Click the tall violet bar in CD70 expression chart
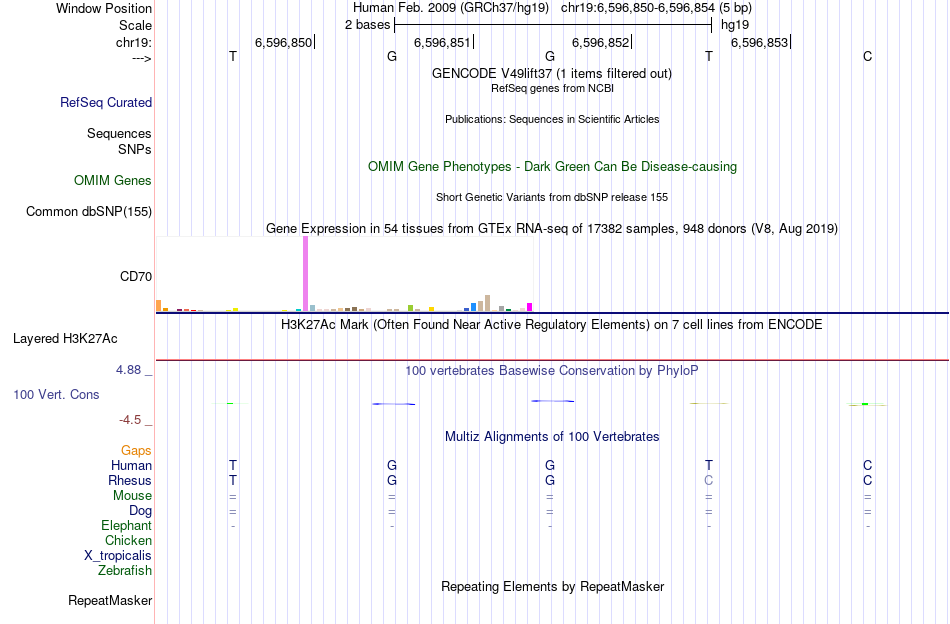The width and height of the screenshot is (950, 624). (x=305, y=274)
